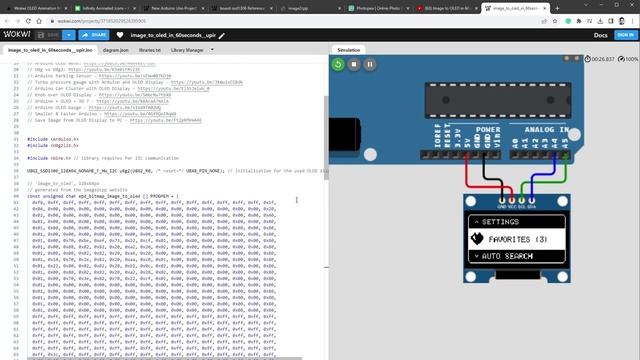Click the editor horizontal scrollbar

(x=164, y=358)
